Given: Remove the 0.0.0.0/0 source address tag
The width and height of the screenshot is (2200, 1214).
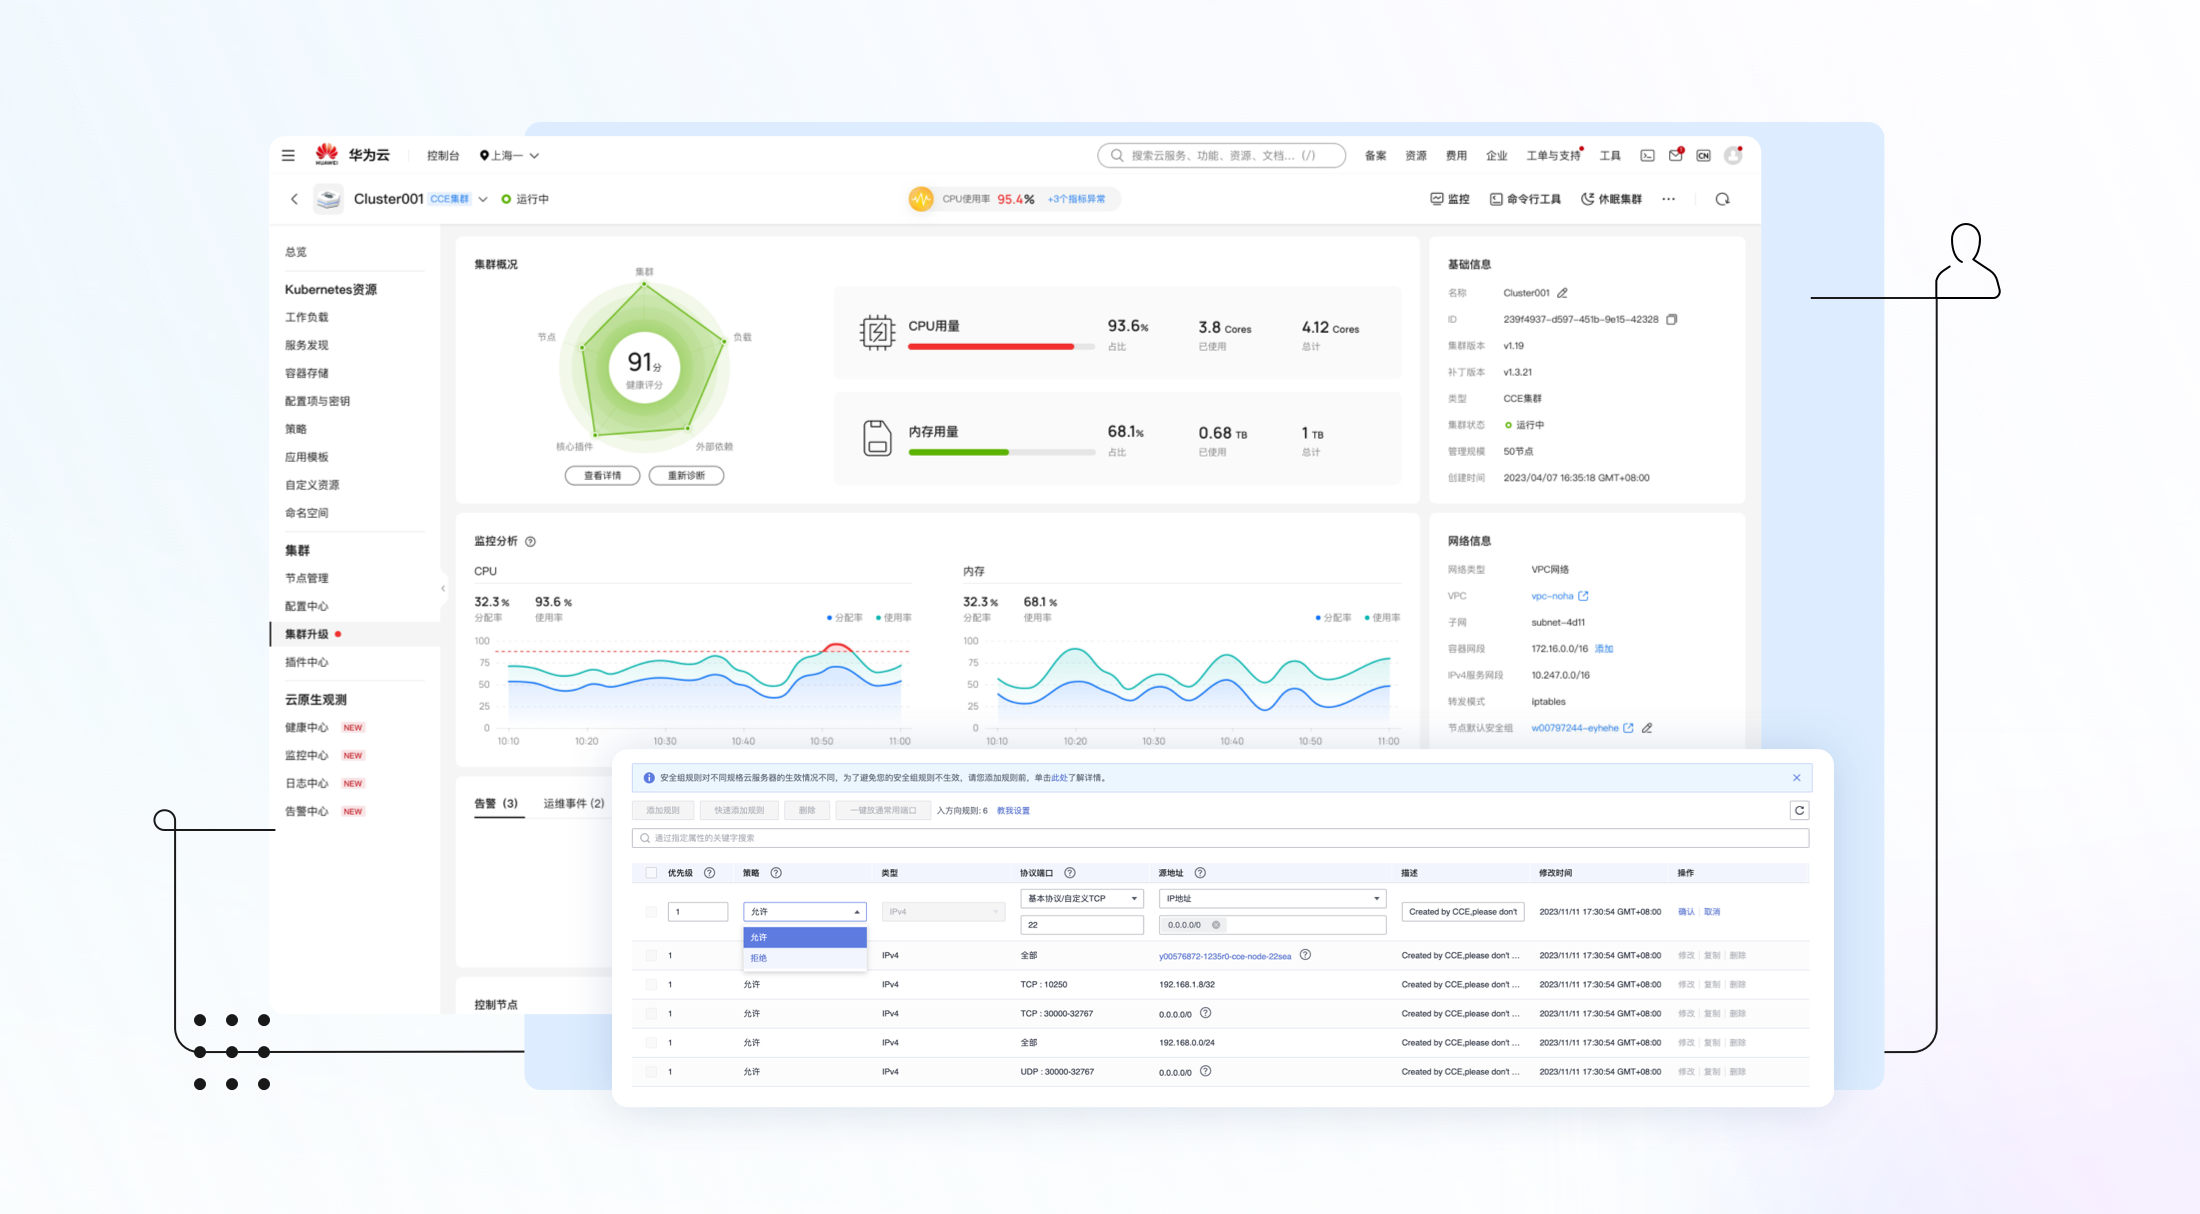Looking at the screenshot, I should (1216, 925).
